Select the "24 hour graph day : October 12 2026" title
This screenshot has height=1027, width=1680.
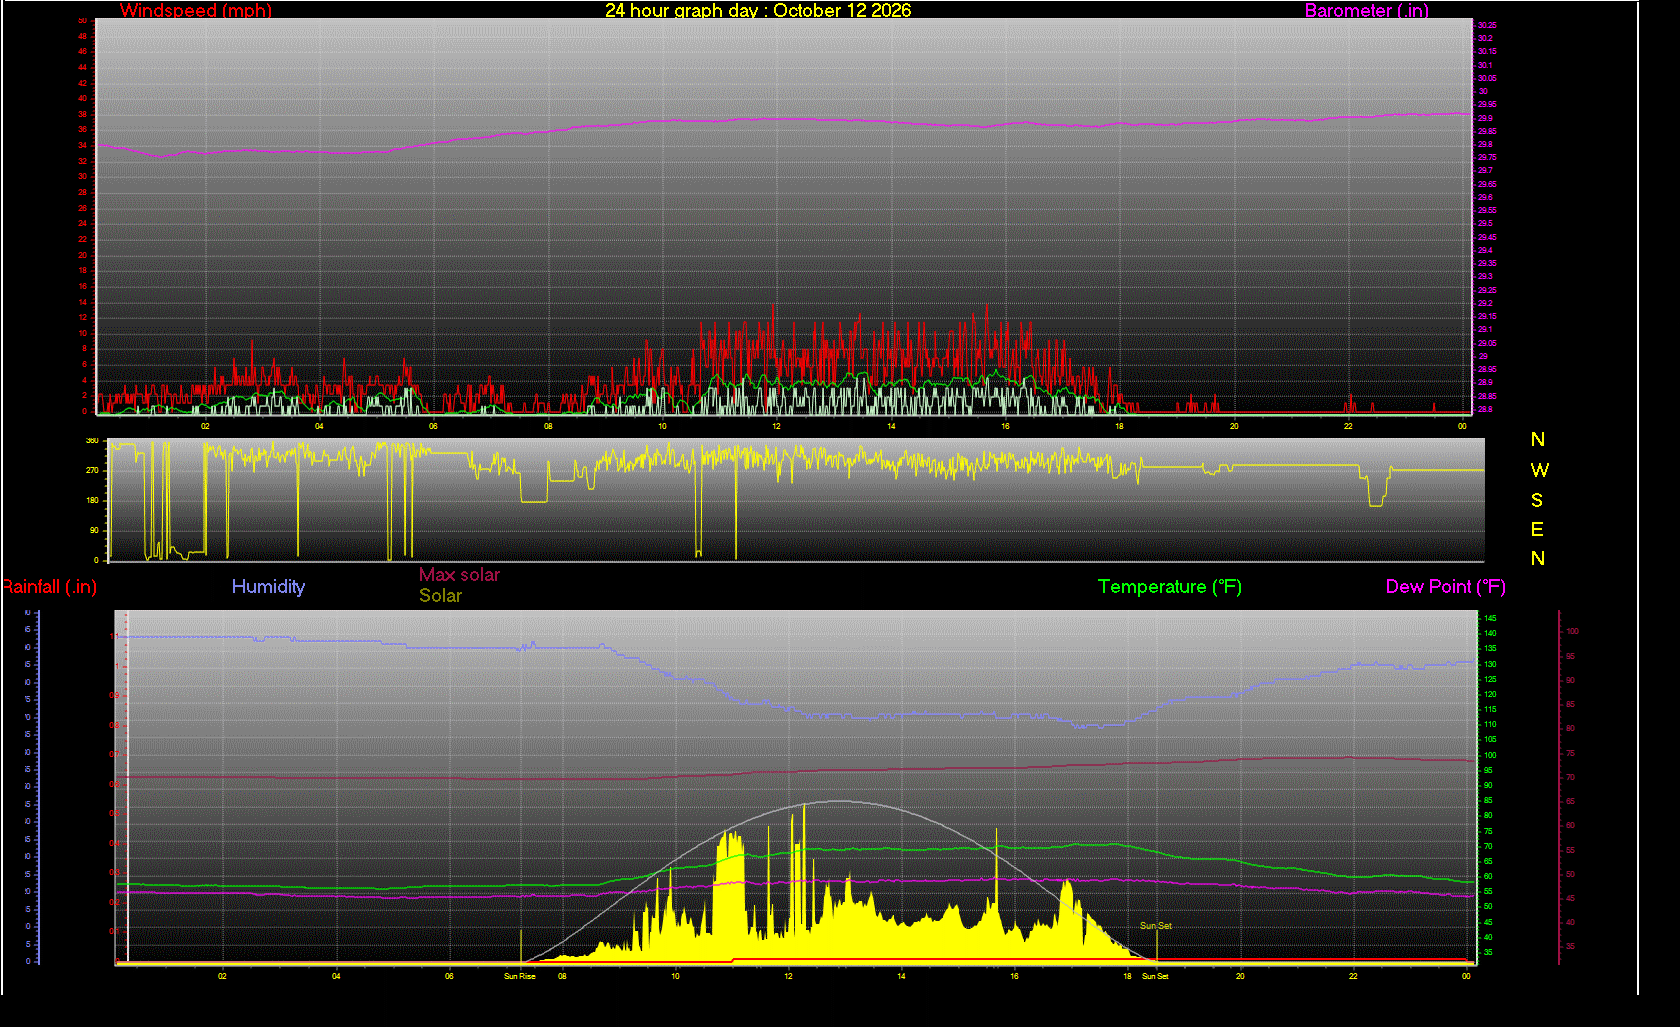(758, 11)
